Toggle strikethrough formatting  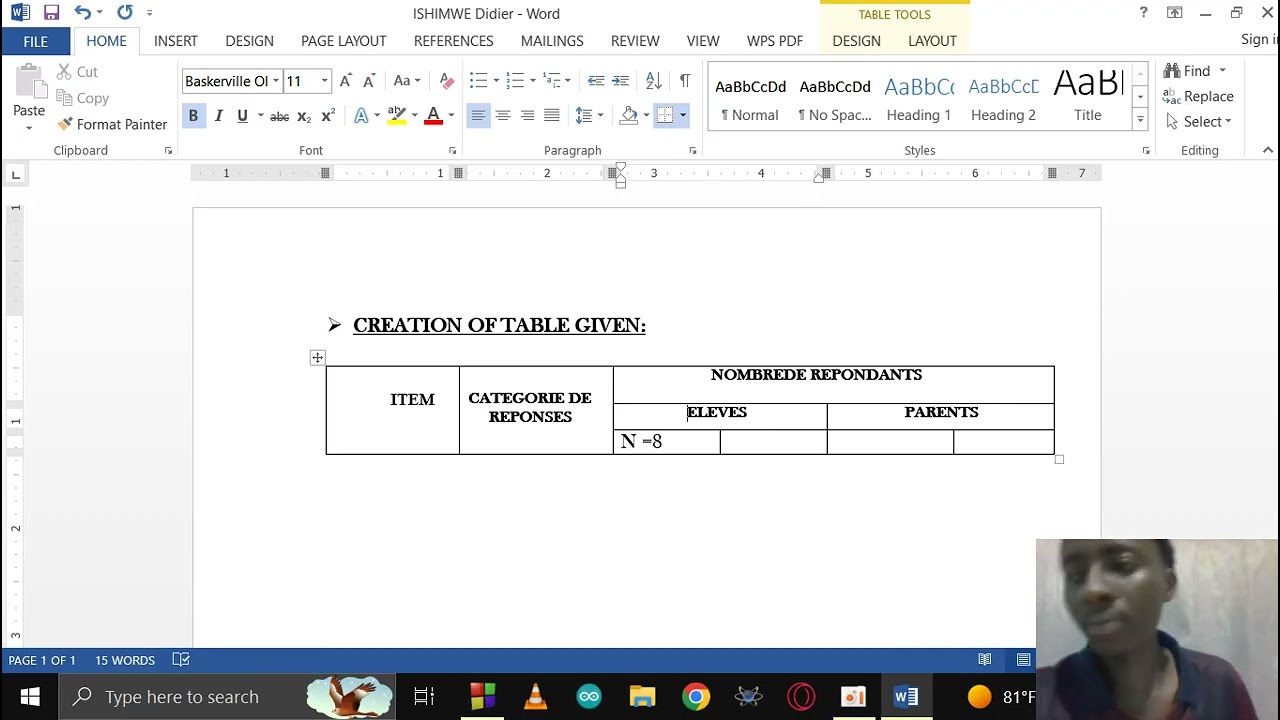[x=280, y=116]
